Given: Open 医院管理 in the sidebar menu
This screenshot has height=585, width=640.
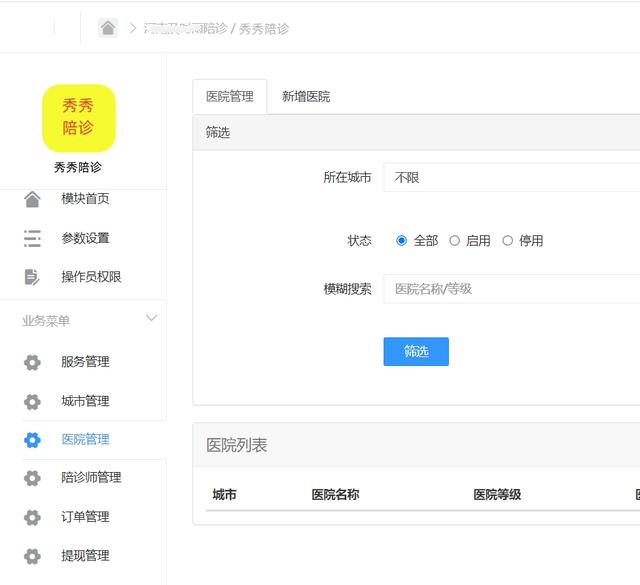Looking at the screenshot, I should pyautogui.click(x=85, y=439).
